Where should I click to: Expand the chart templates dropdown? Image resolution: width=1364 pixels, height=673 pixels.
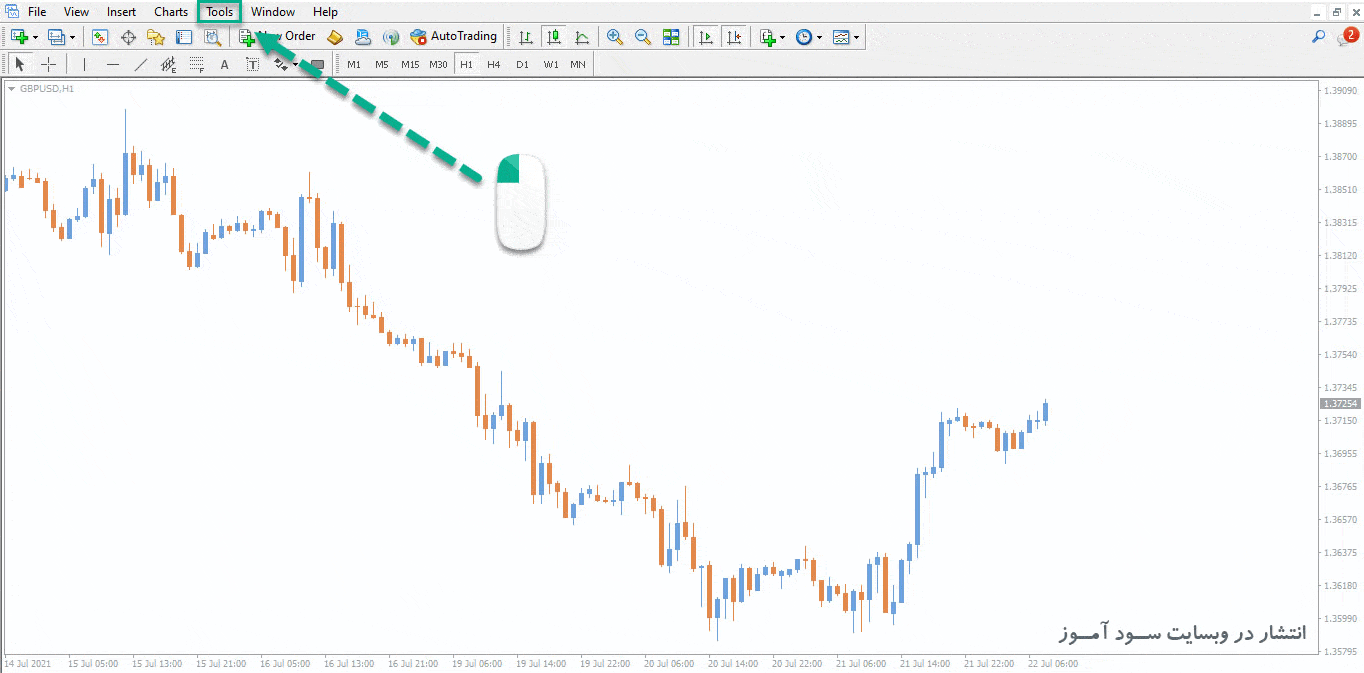pos(856,37)
